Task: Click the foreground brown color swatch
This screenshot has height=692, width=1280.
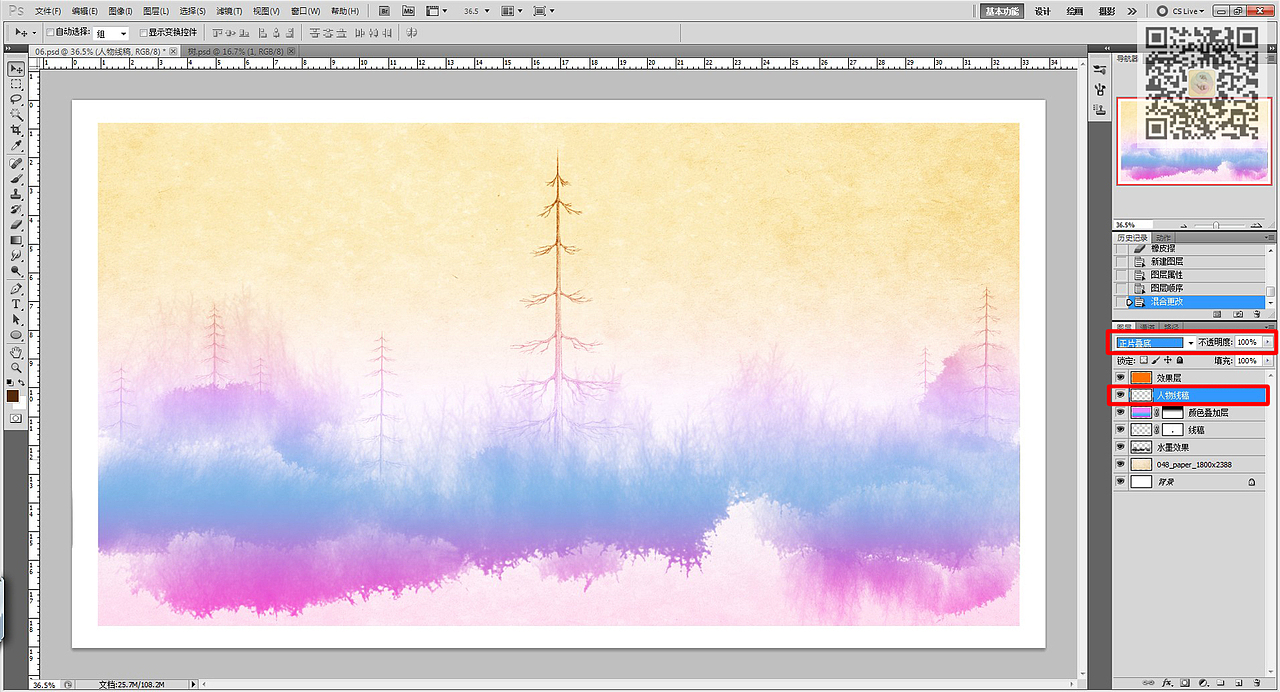Action: point(13,397)
